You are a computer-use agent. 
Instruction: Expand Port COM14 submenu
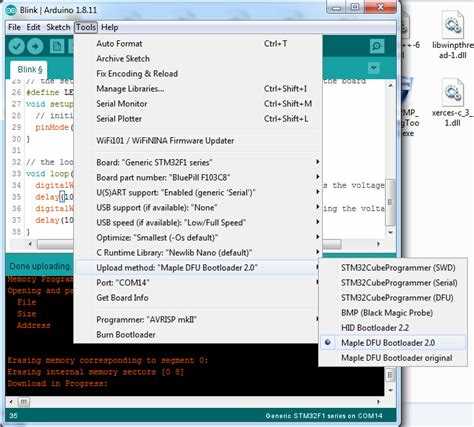click(198, 283)
